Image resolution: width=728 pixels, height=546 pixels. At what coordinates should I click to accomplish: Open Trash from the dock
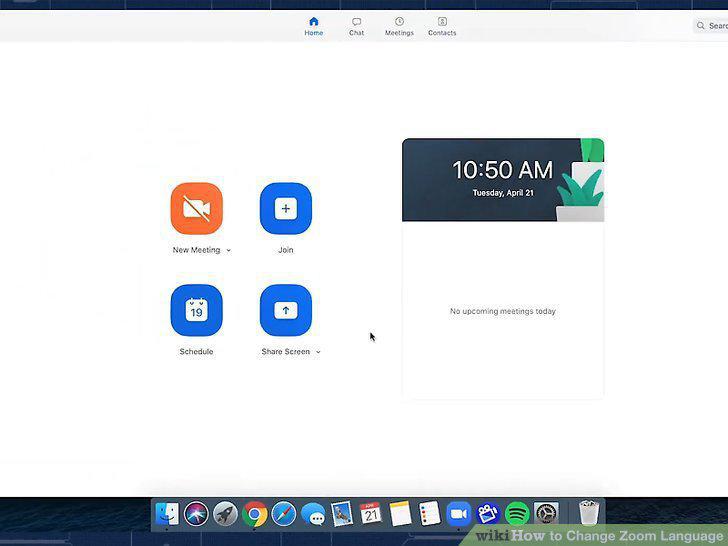tap(589, 513)
